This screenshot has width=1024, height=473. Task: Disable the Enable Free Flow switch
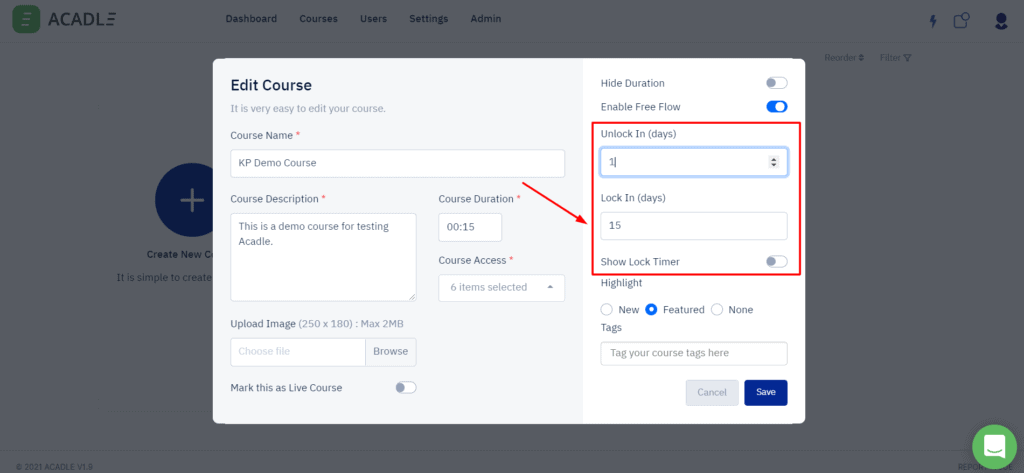click(776, 106)
